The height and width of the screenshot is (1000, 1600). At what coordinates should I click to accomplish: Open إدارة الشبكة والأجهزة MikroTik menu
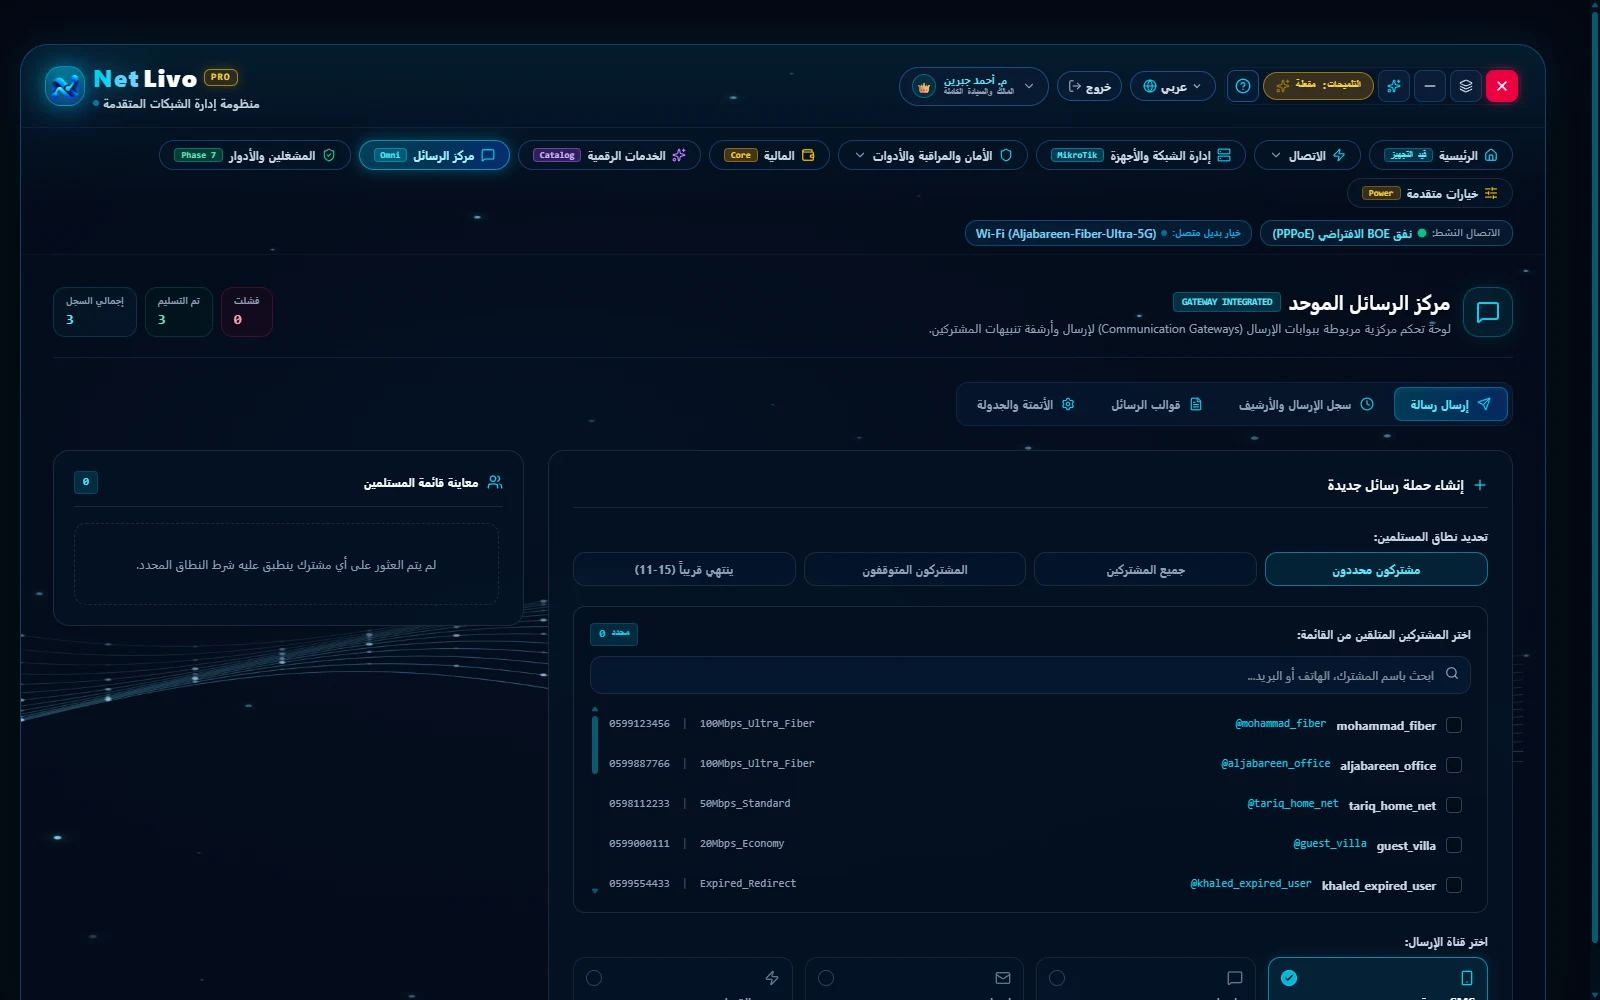[x=1141, y=155]
